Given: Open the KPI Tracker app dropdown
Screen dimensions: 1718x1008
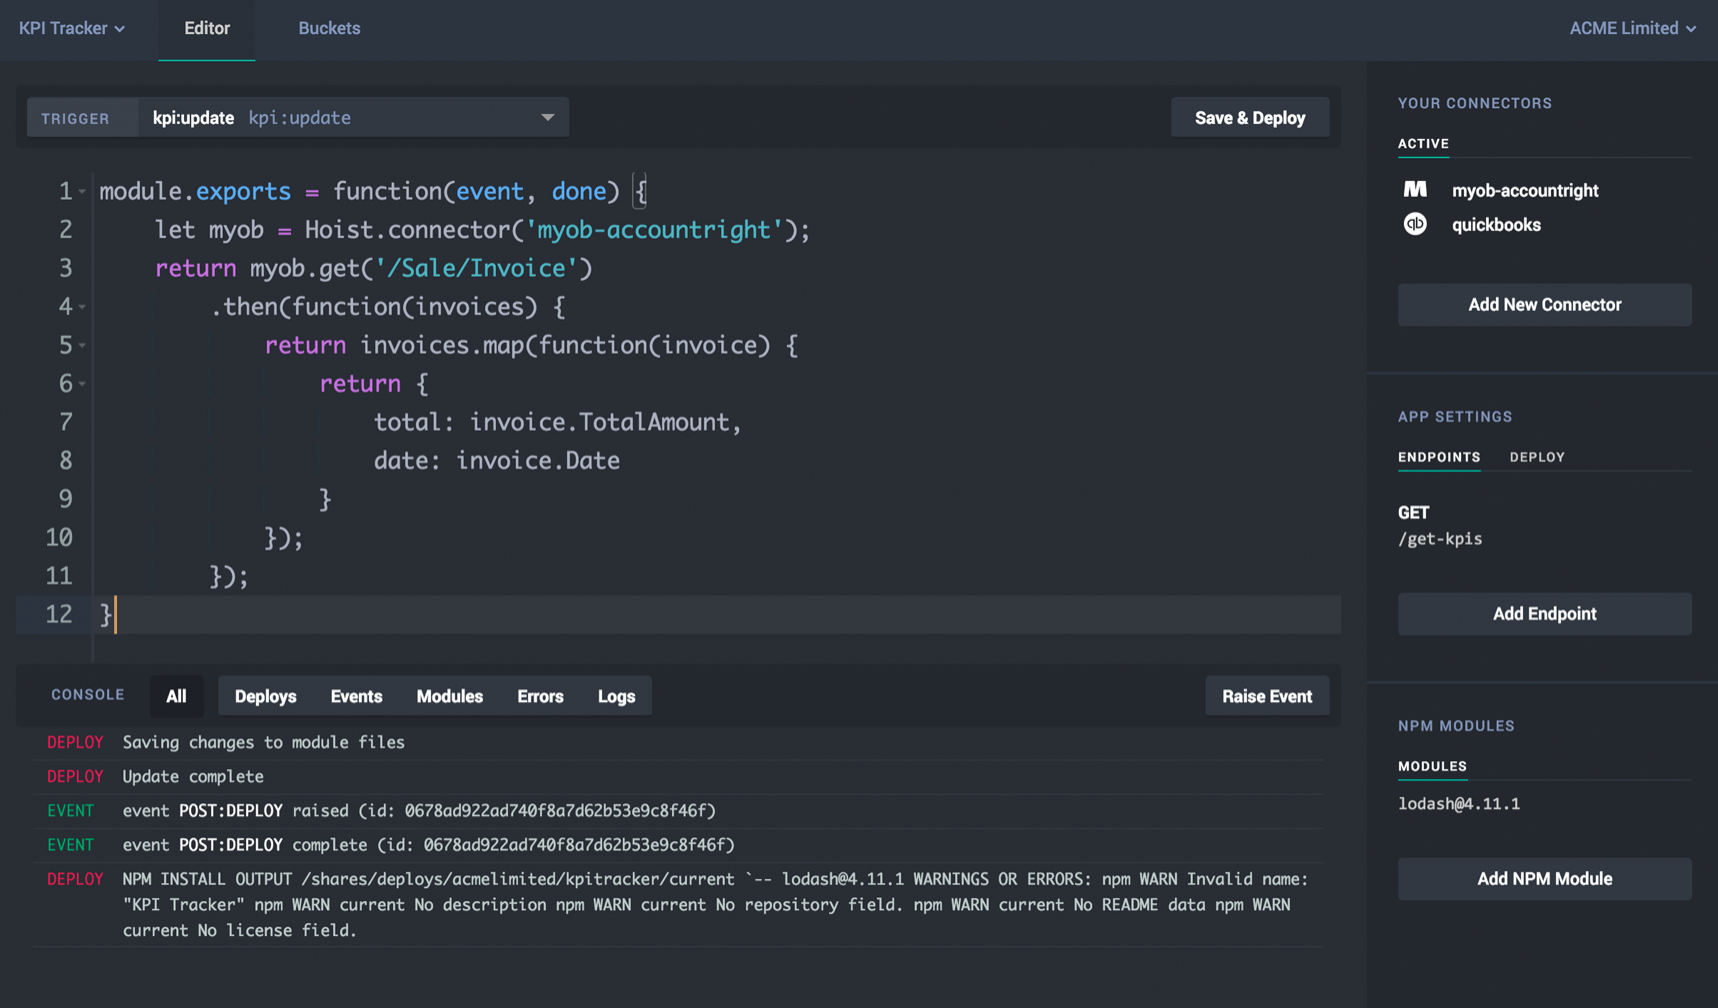Looking at the screenshot, I should coord(72,28).
